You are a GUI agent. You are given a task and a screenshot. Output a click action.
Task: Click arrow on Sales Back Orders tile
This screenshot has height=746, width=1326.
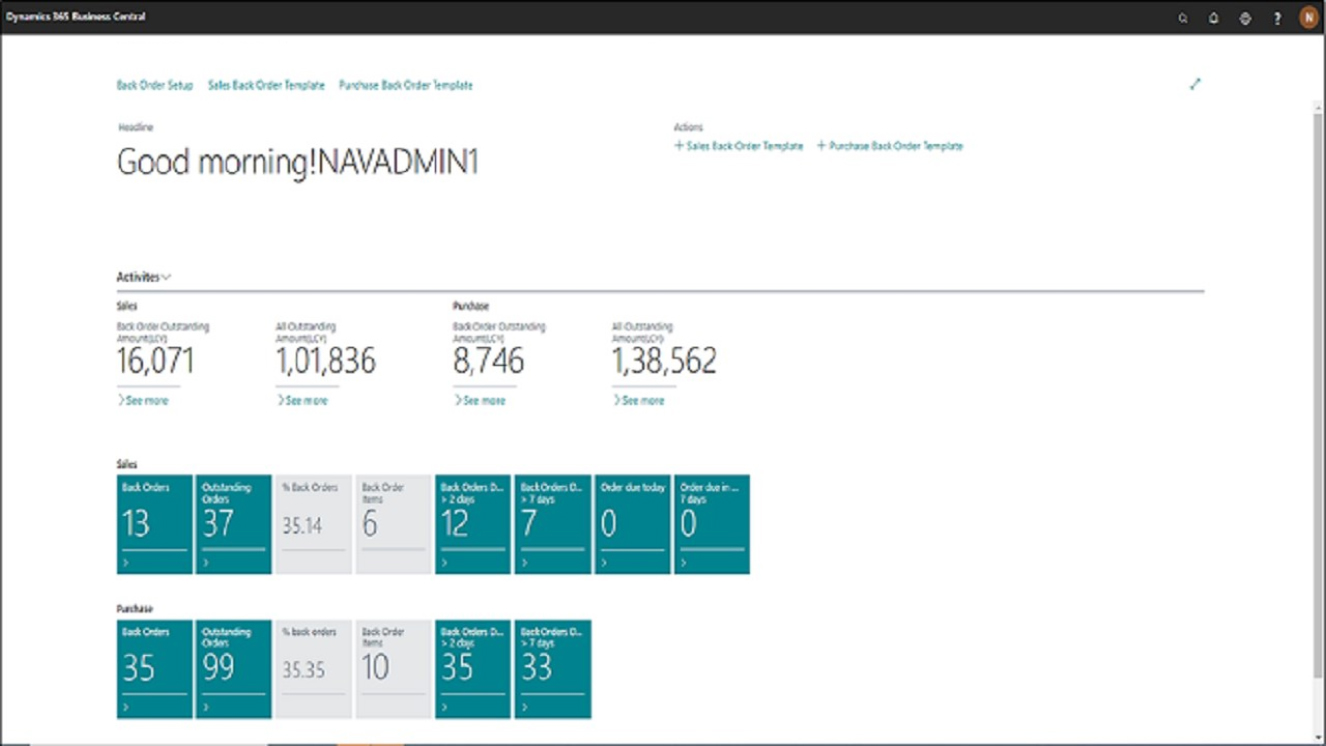click(126, 563)
